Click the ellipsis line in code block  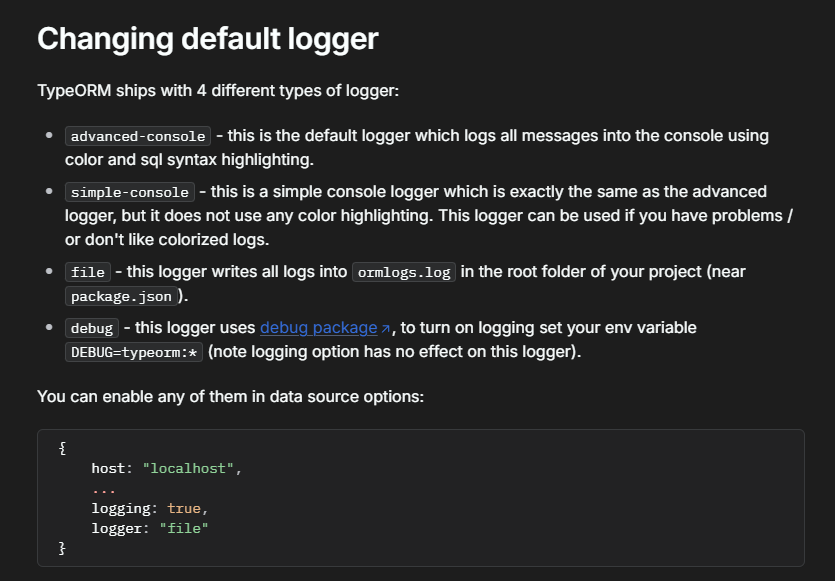pos(104,490)
